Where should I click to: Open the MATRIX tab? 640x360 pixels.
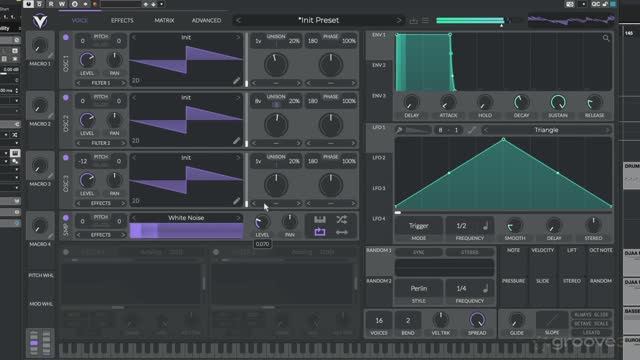(164, 20)
